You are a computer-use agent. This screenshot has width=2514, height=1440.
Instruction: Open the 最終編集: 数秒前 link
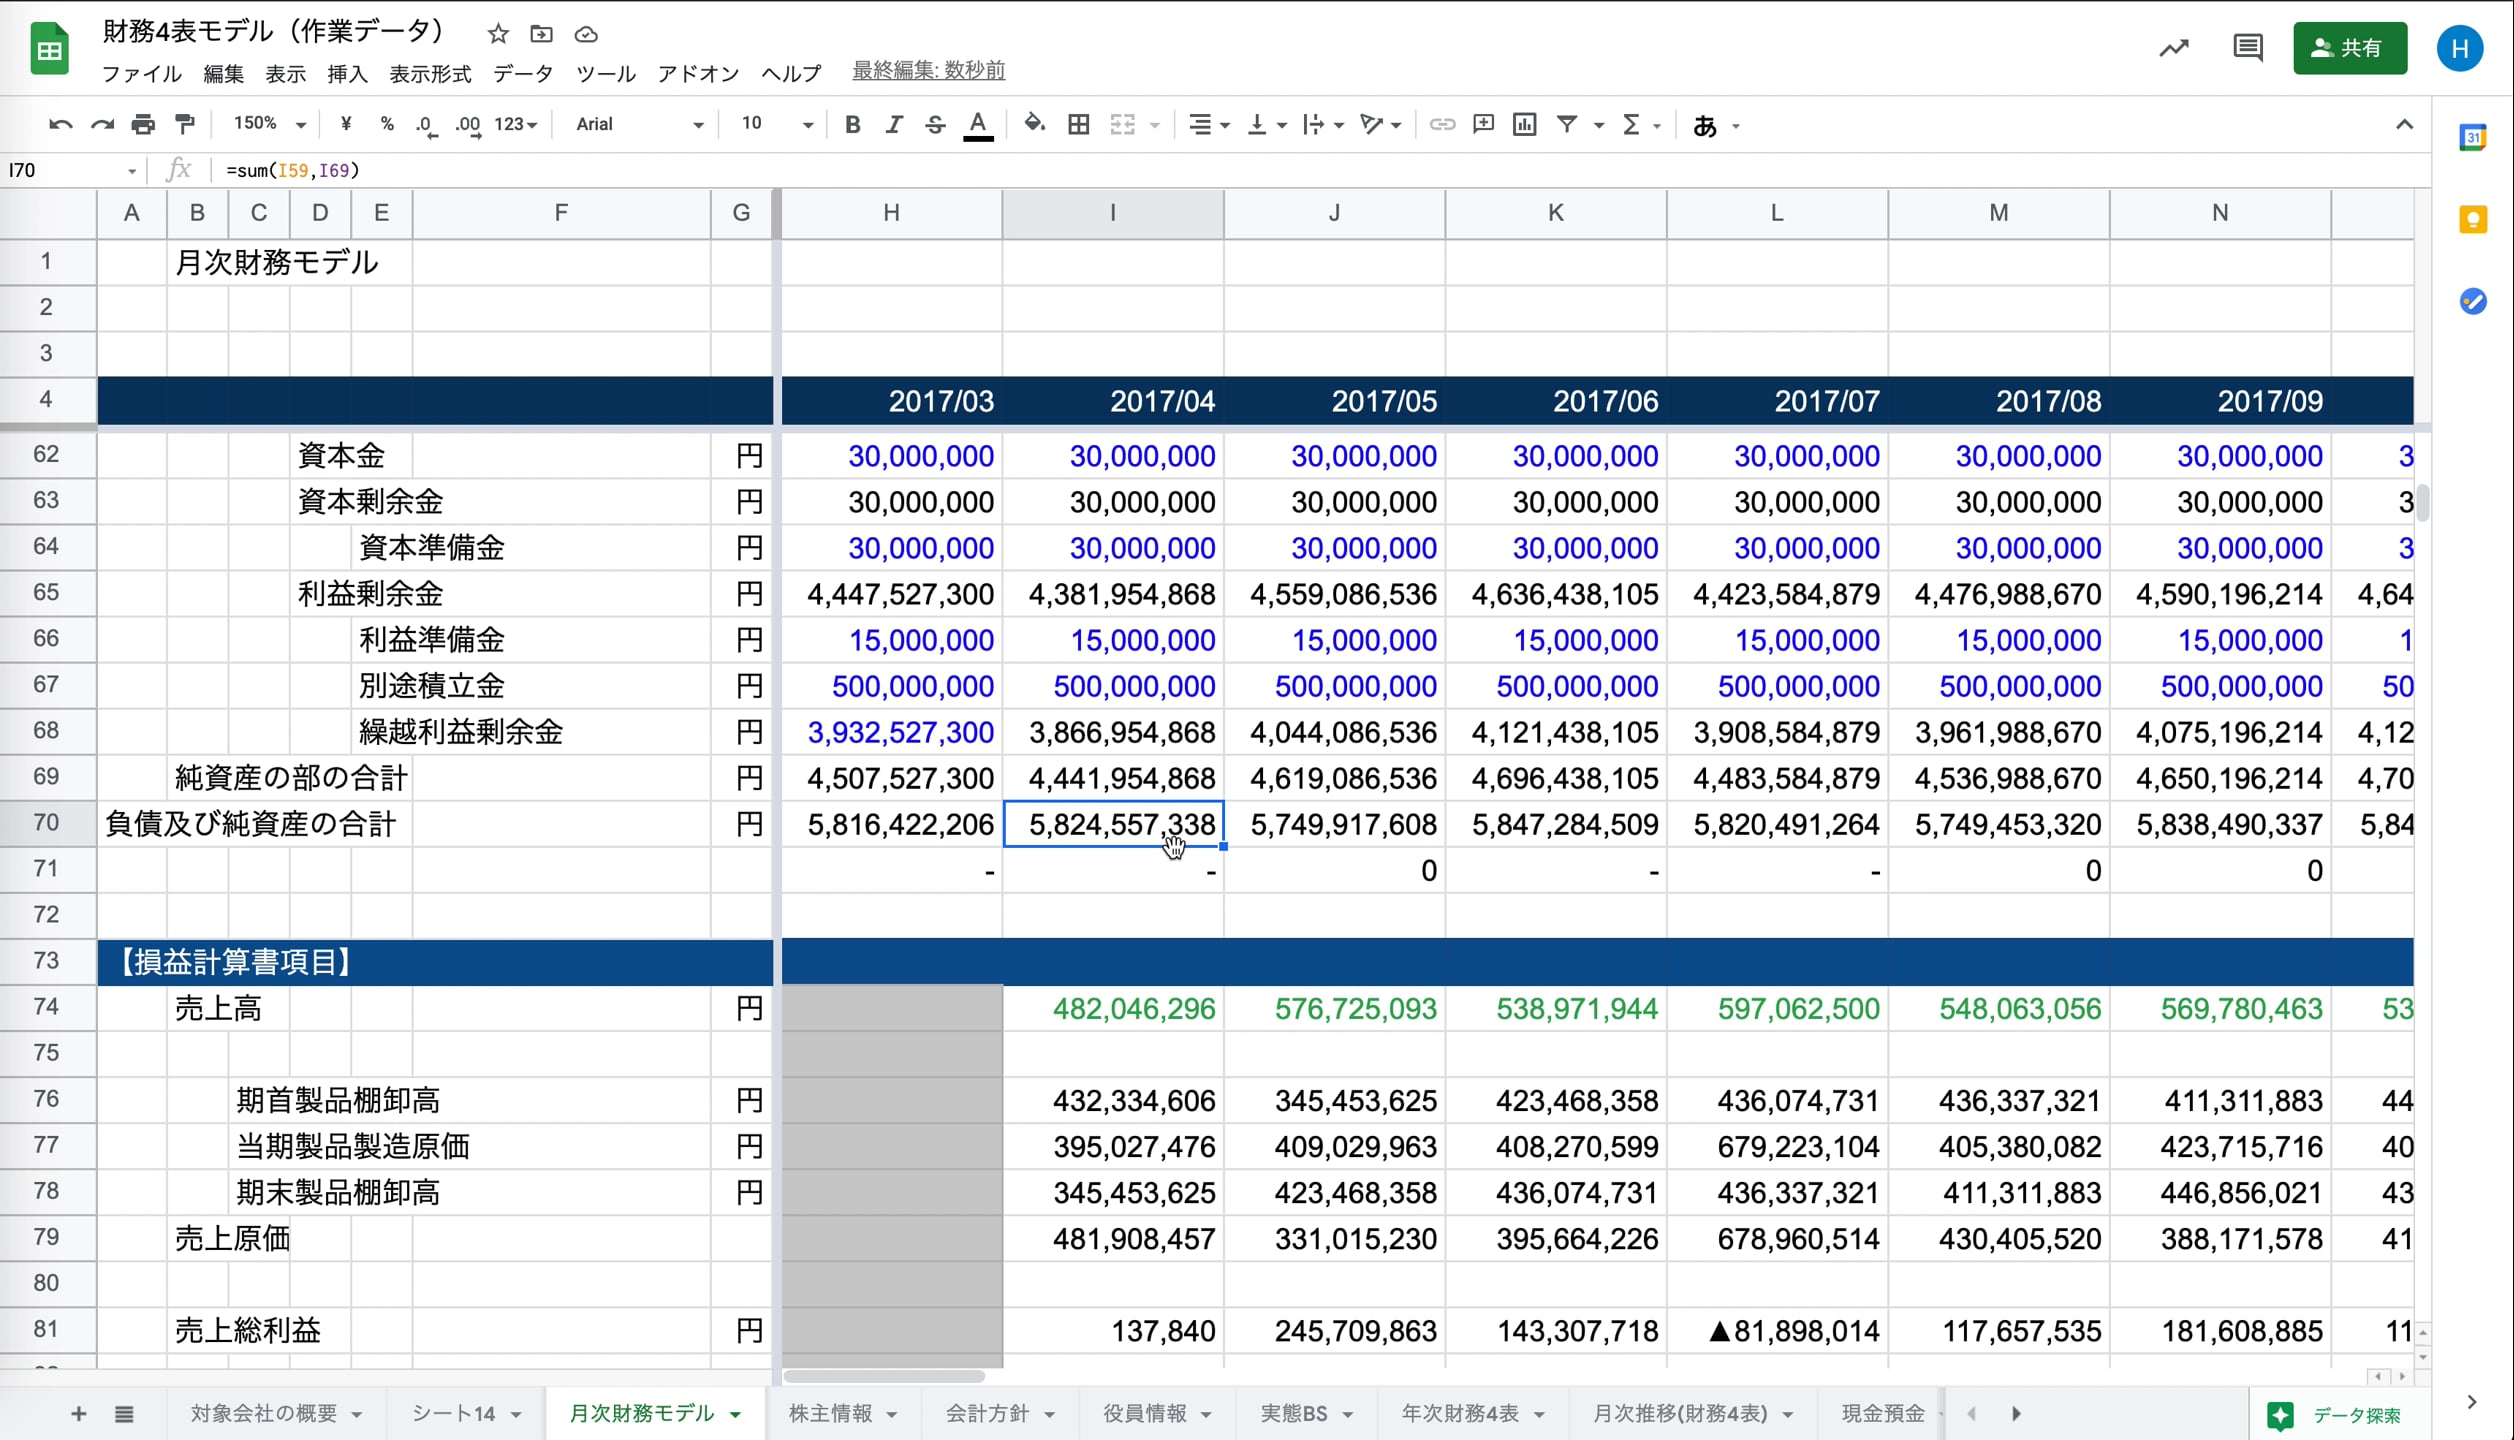tap(928, 70)
